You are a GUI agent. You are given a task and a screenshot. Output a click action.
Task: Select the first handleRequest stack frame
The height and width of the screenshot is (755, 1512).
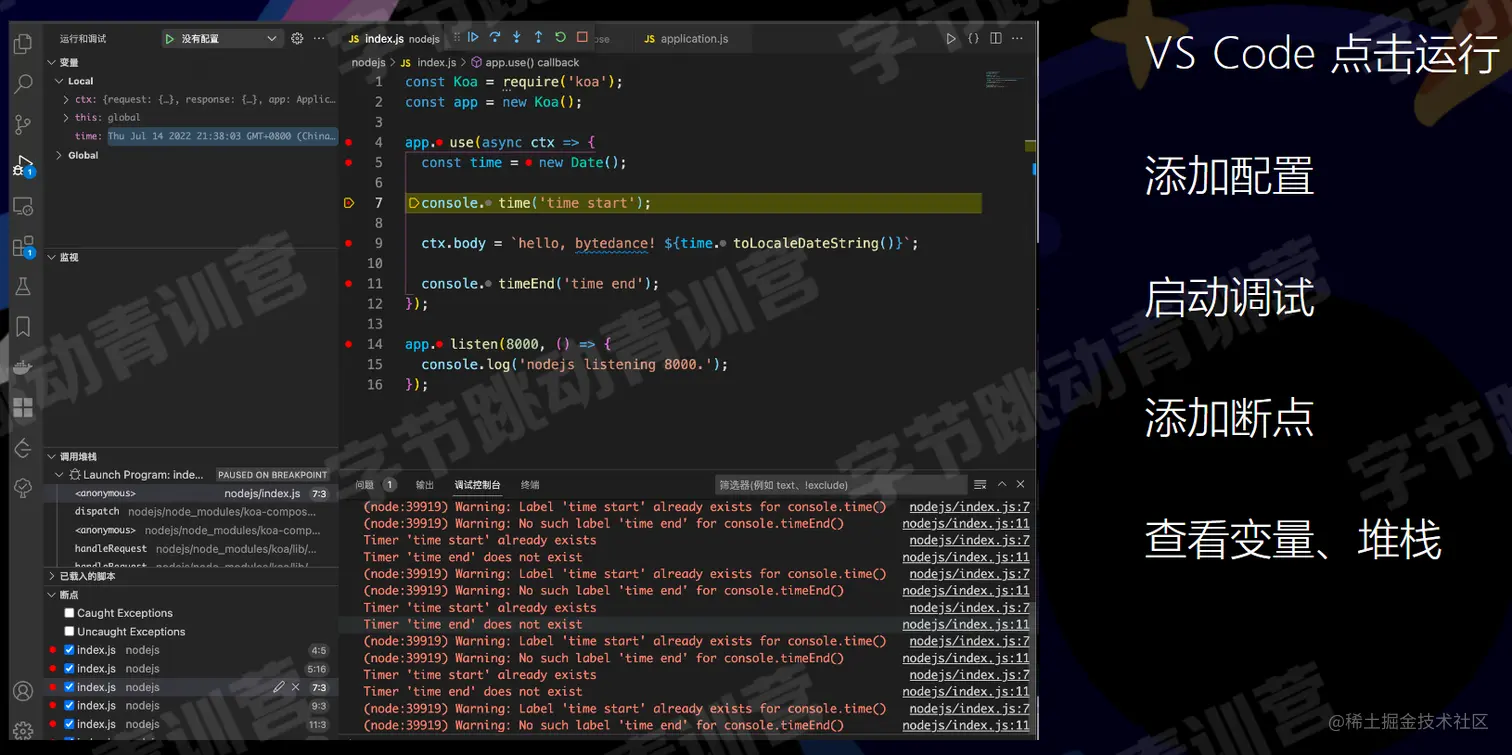click(191, 548)
